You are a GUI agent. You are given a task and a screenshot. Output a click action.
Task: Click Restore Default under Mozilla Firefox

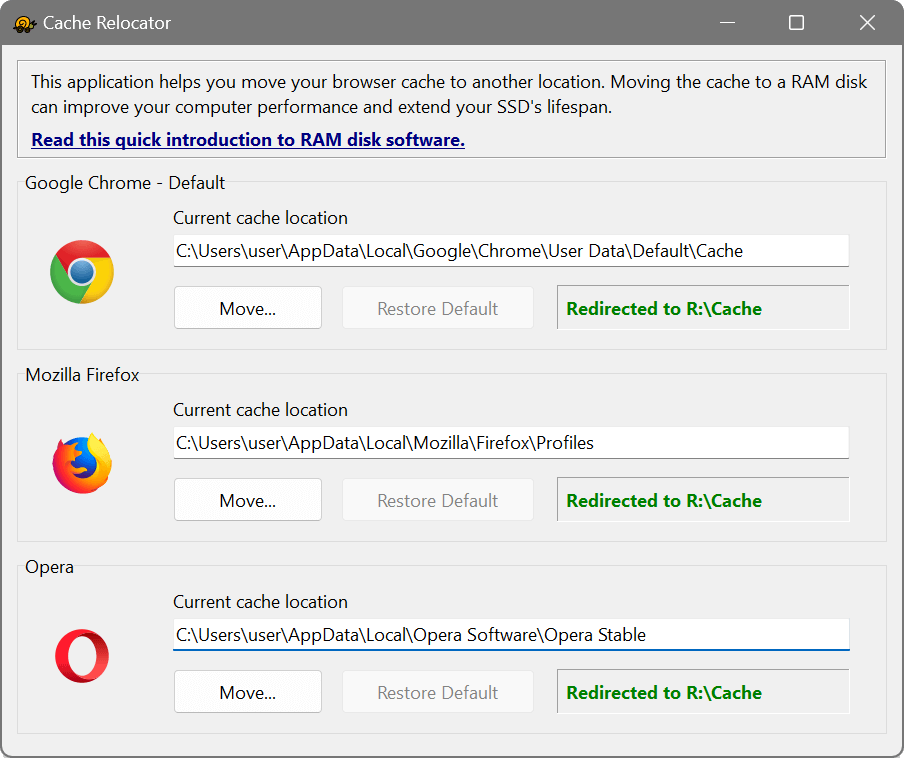[438, 500]
